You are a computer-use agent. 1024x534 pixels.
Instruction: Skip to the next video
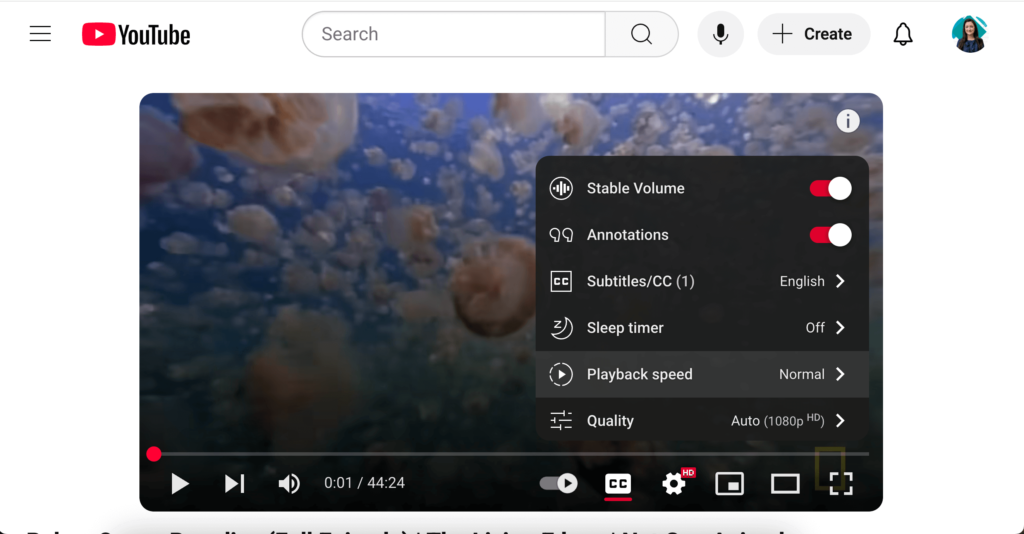pyautogui.click(x=234, y=484)
